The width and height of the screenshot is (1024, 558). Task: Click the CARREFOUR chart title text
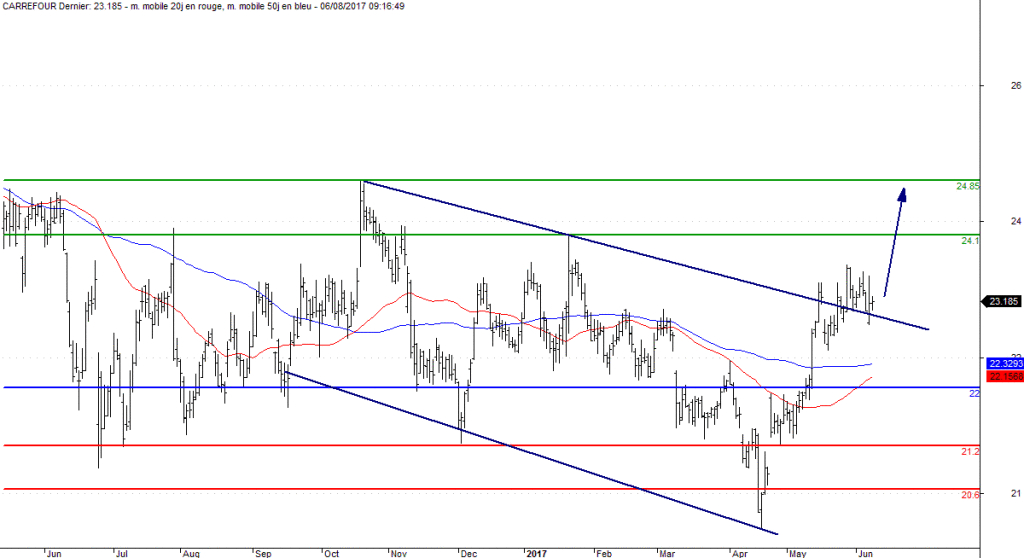click(x=203, y=6)
